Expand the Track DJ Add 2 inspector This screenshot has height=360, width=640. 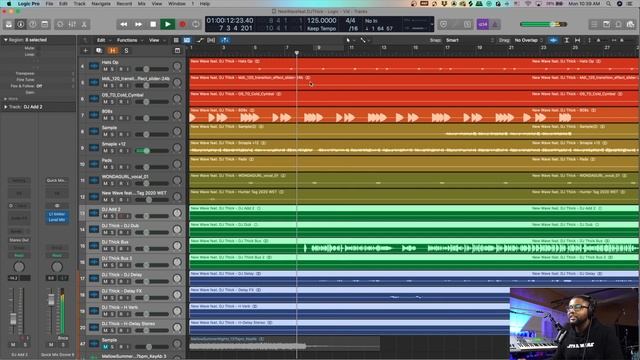pyautogui.click(x=6, y=107)
